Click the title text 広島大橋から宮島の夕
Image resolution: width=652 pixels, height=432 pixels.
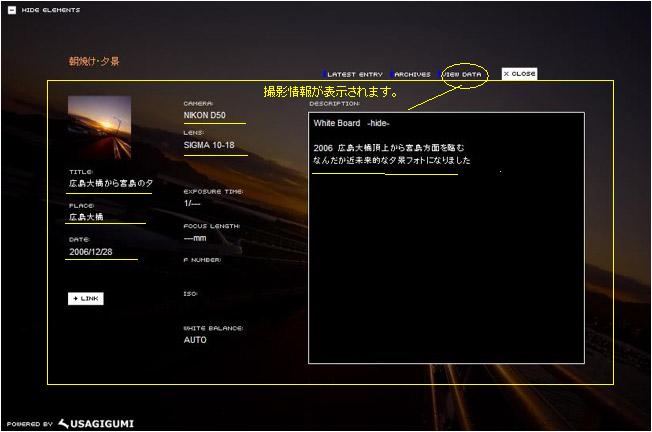(111, 183)
